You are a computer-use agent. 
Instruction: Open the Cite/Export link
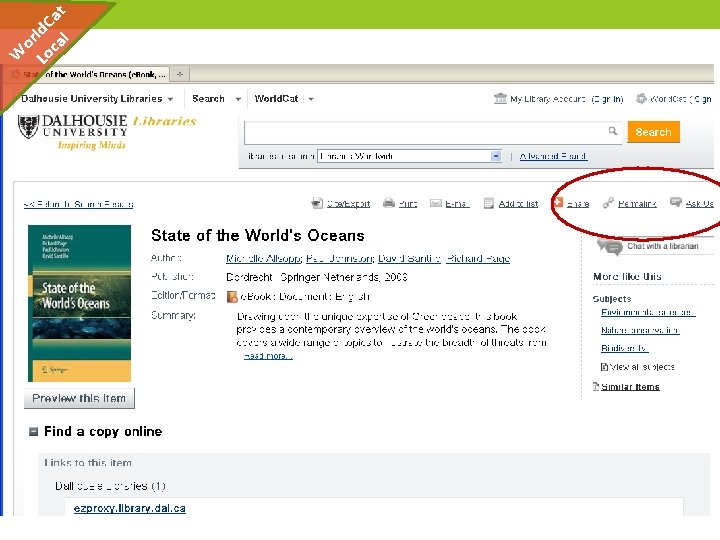349,203
